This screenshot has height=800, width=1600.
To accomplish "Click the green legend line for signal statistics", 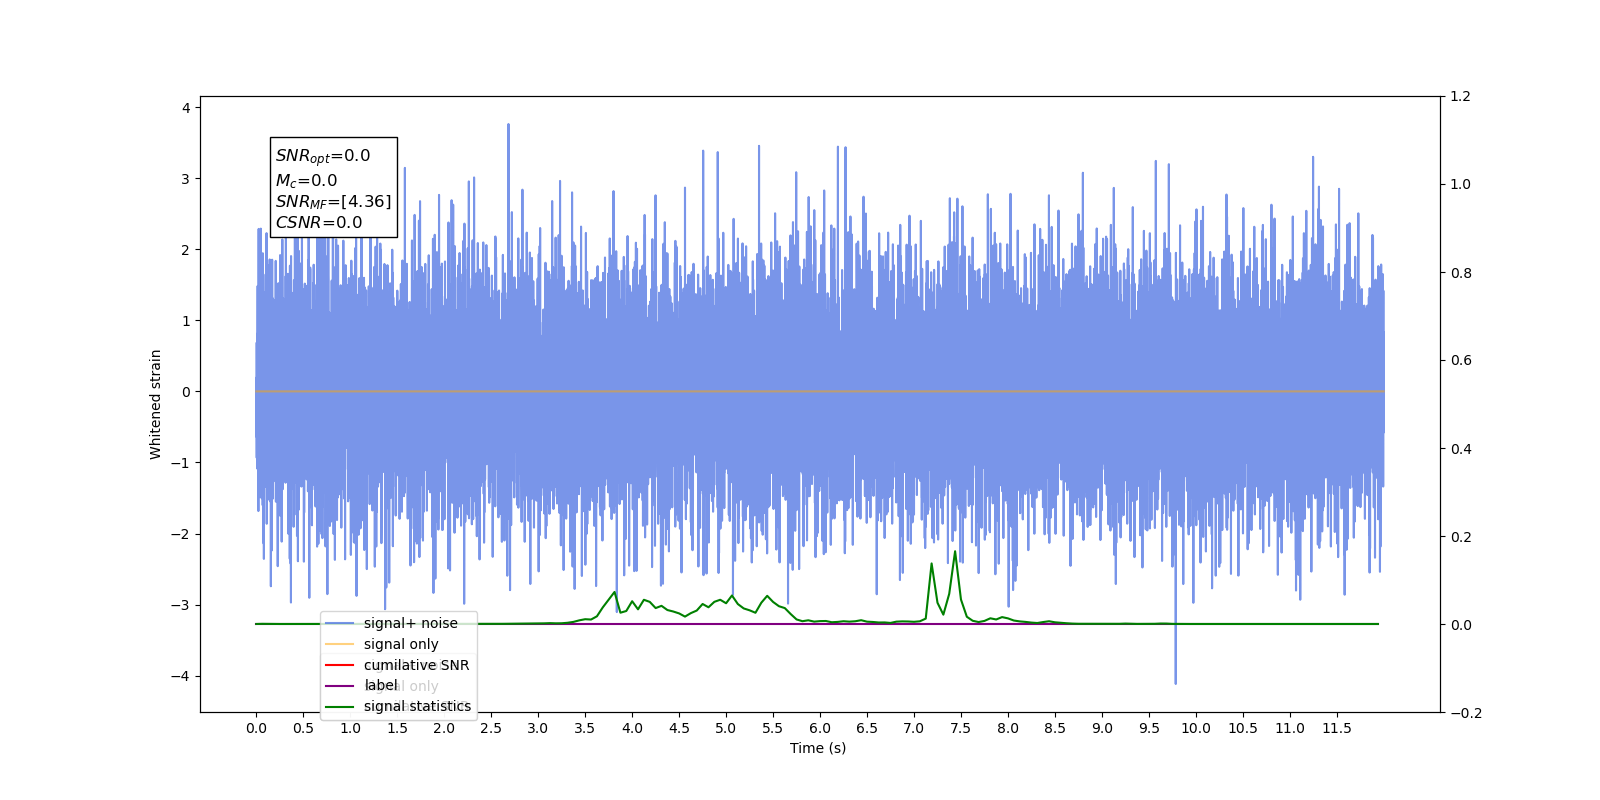I will tap(340, 706).
